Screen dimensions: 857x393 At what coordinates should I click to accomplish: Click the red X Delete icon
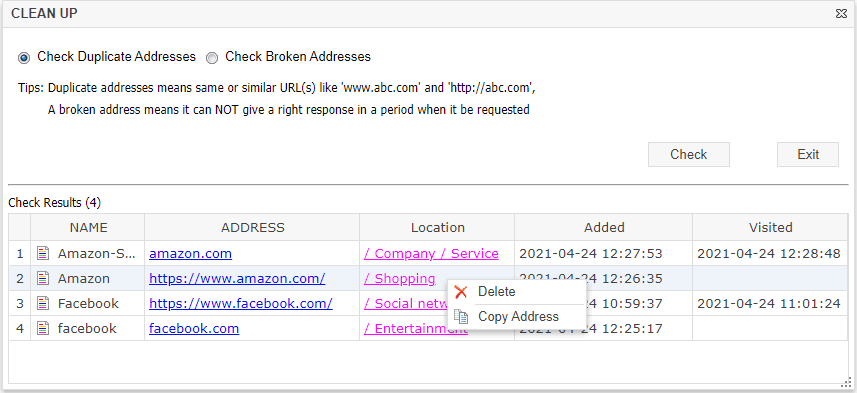point(461,292)
